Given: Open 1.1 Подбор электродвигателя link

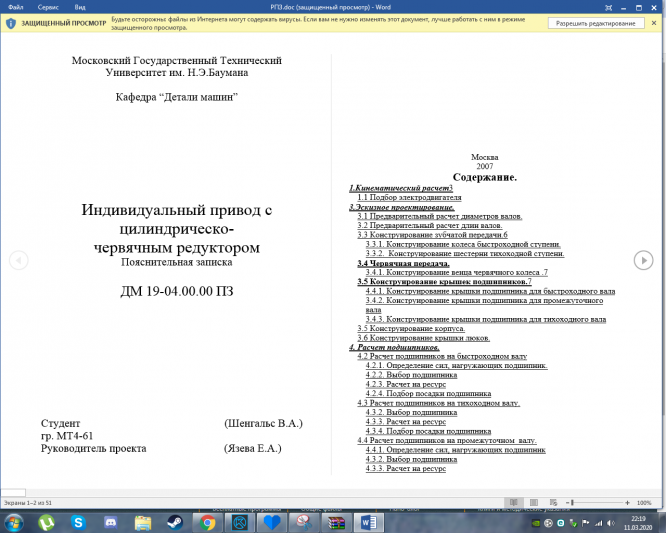Looking at the screenshot, I should pyautogui.click(x=409, y=197).
